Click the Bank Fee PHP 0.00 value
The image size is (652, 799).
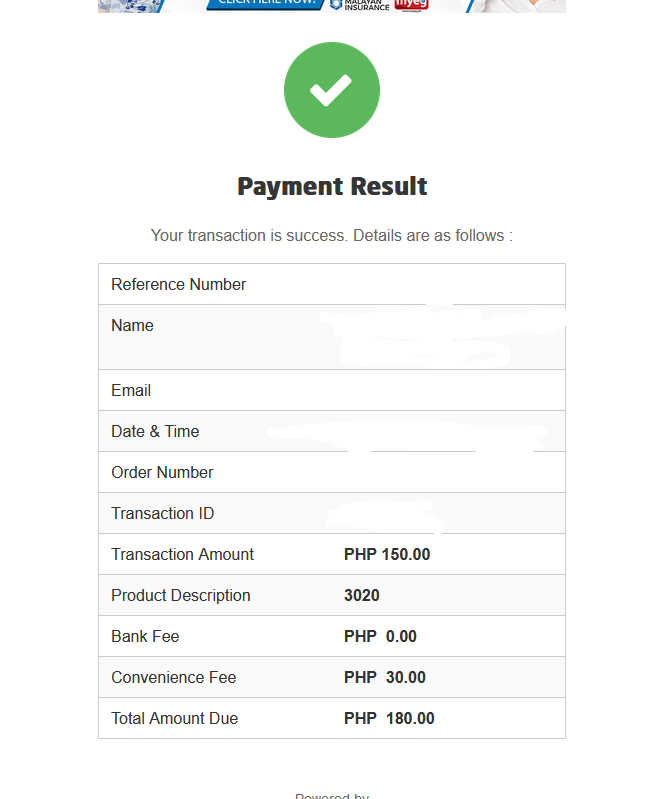pyautogui.click(x=380, y=637)
